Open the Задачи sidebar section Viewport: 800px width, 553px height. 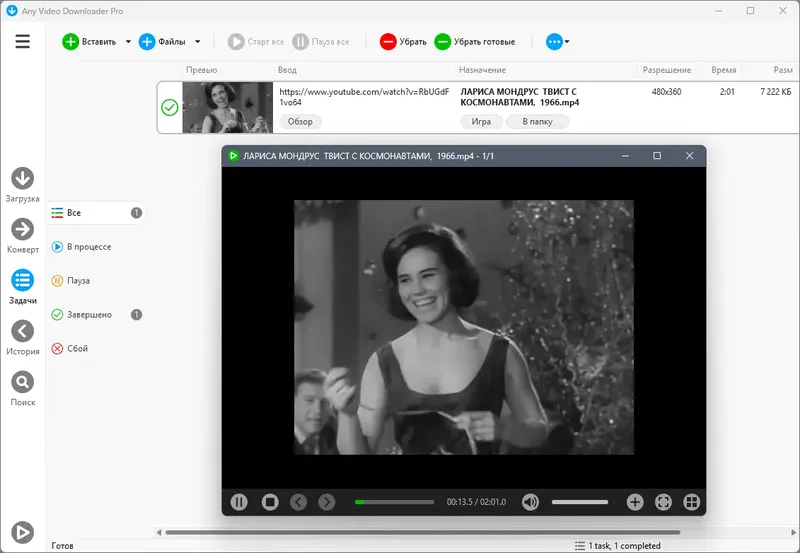pos(22,287)
